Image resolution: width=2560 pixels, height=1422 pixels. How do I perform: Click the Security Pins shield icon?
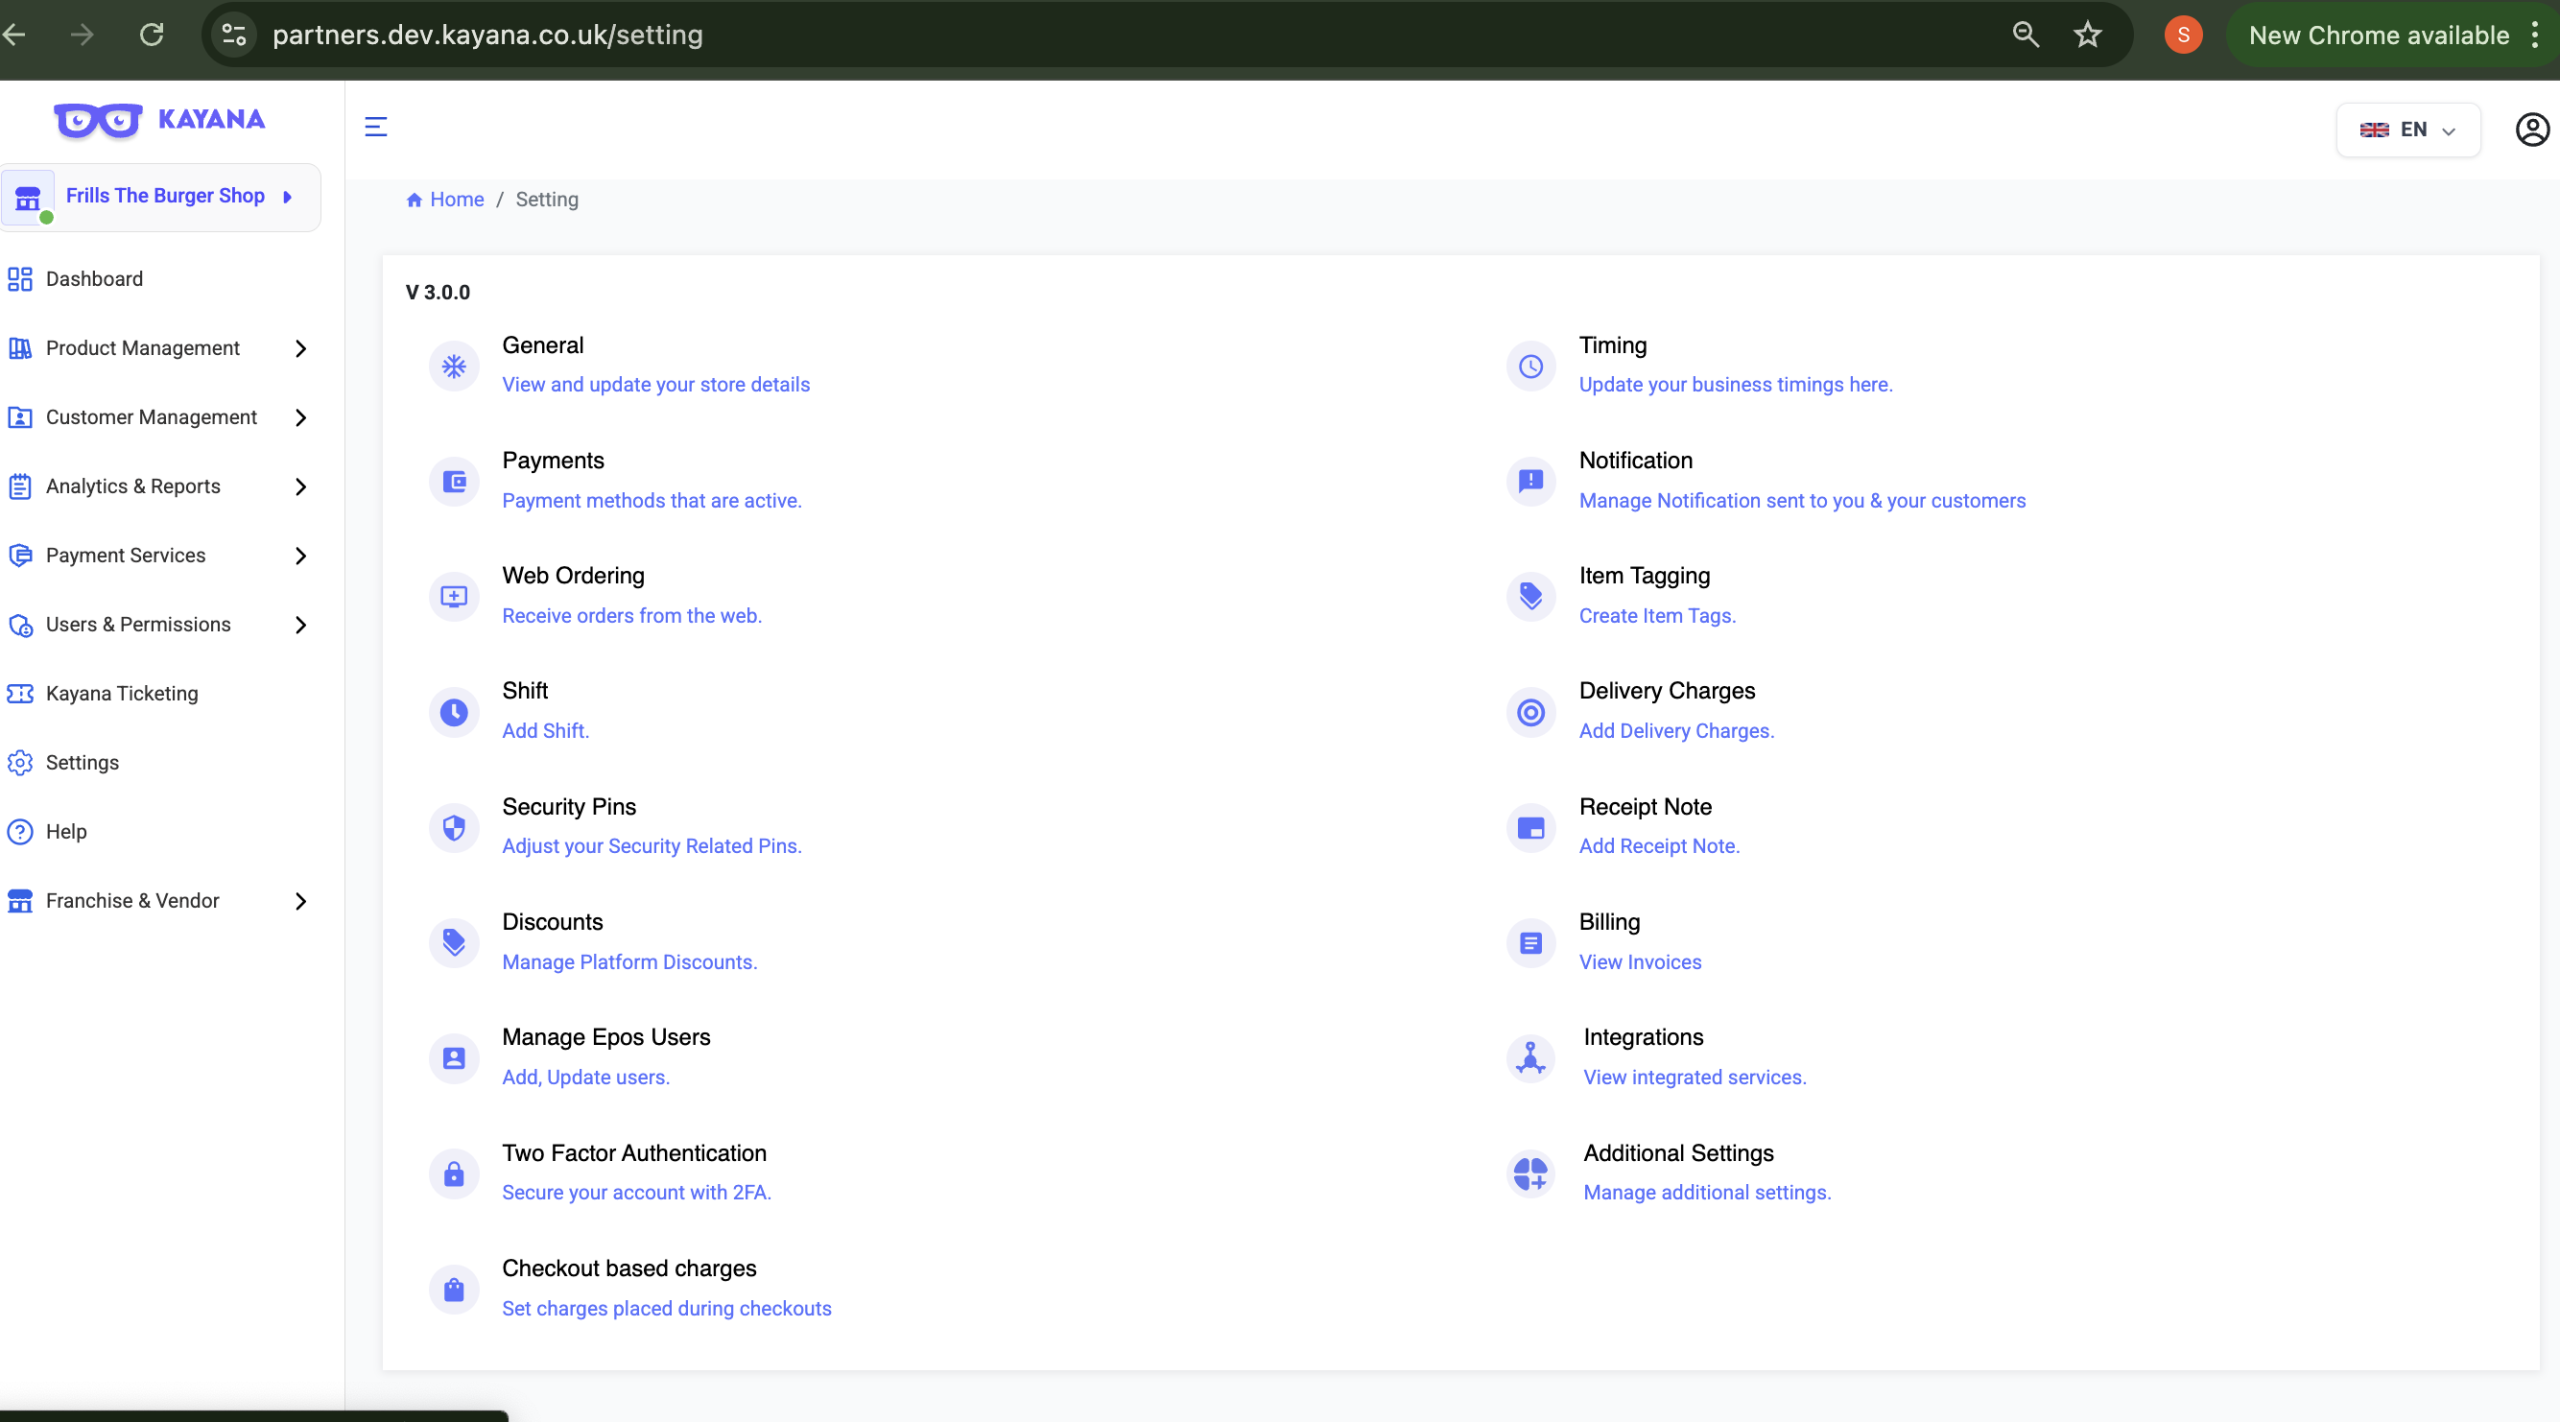[x=454, y=828]
